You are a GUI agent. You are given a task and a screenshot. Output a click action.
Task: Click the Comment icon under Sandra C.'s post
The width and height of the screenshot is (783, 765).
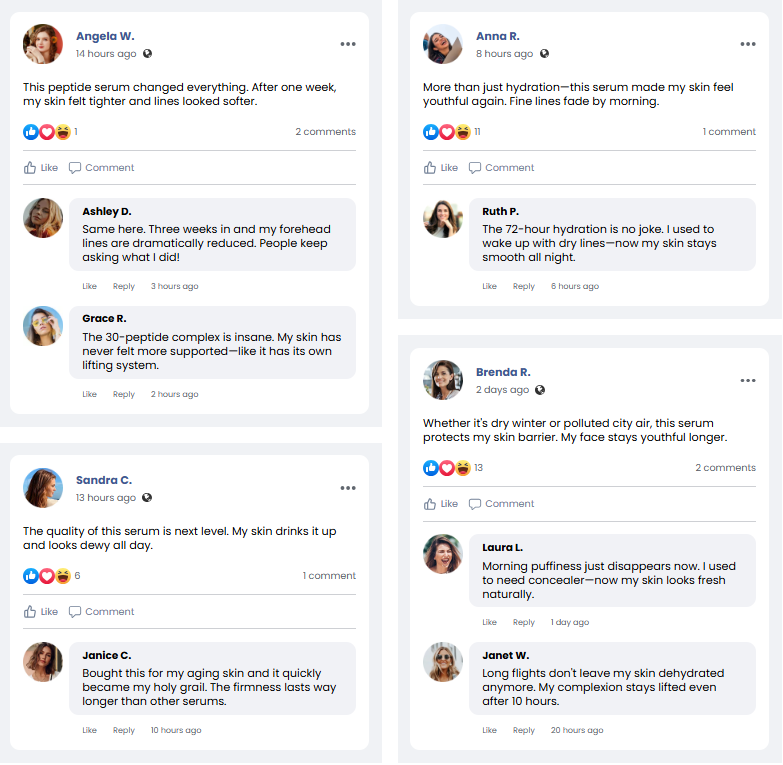coord(75,612)
